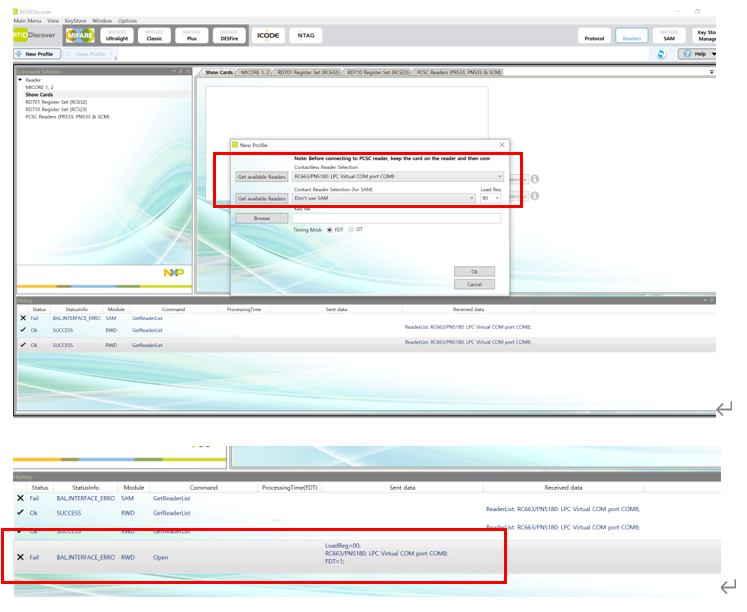Open the Window menu
This screenshot has width=747, height=612.
[x=101, y=21]
